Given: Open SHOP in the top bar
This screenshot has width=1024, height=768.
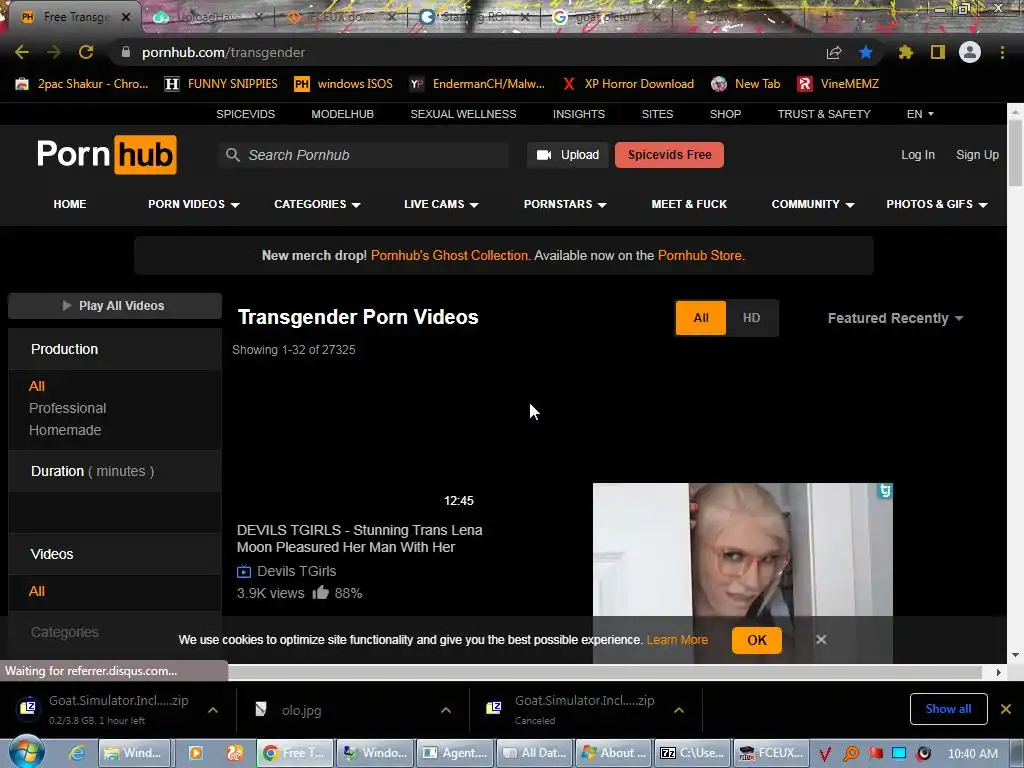Looking at the screenshot, I should coord(725,114).
